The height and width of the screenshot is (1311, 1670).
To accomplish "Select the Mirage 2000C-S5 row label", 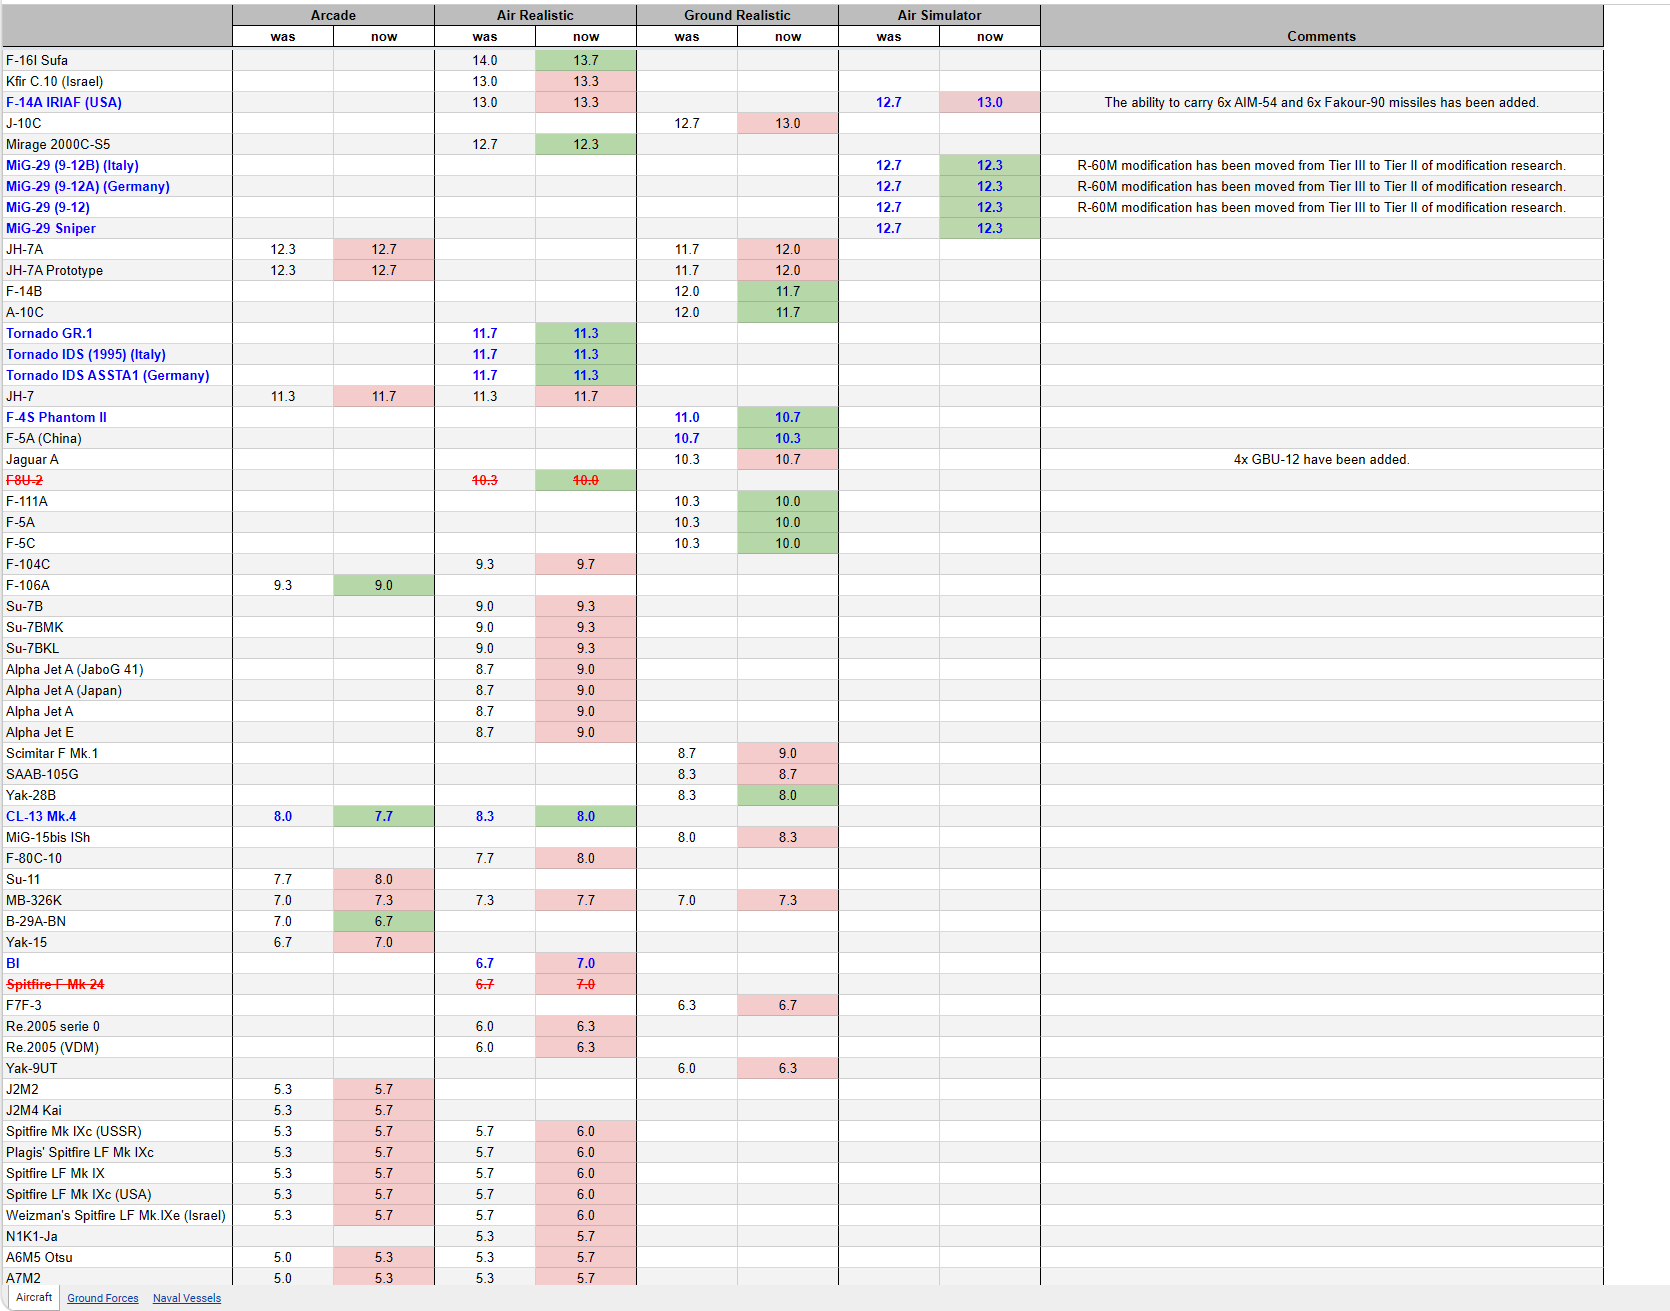I will (58, 144).
